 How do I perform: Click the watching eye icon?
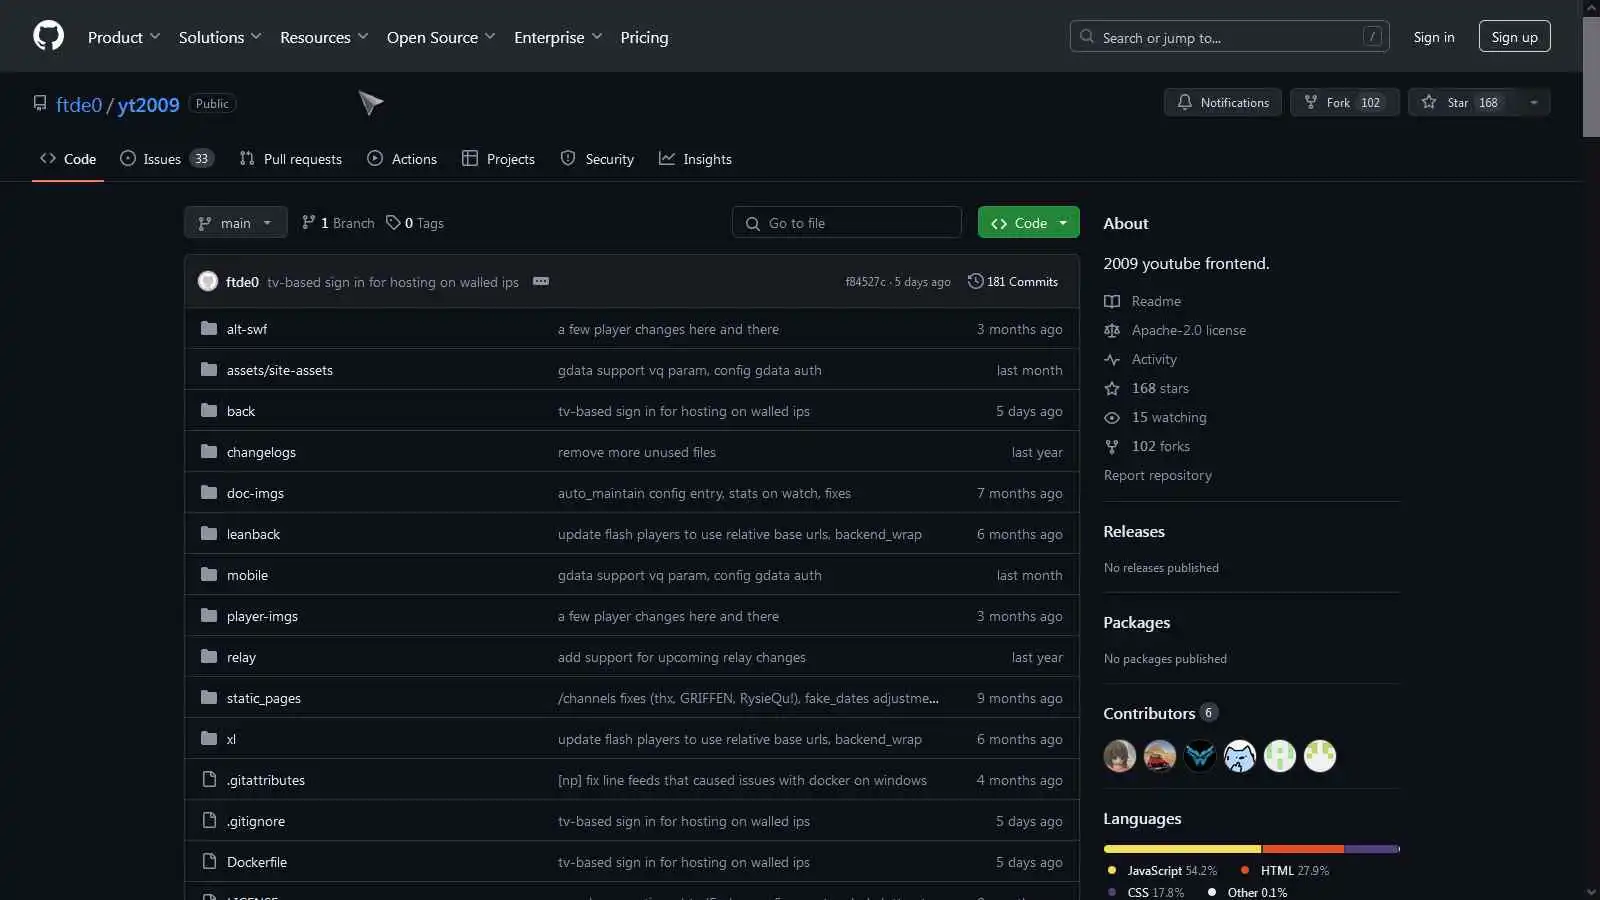(x=1112, y=417)
